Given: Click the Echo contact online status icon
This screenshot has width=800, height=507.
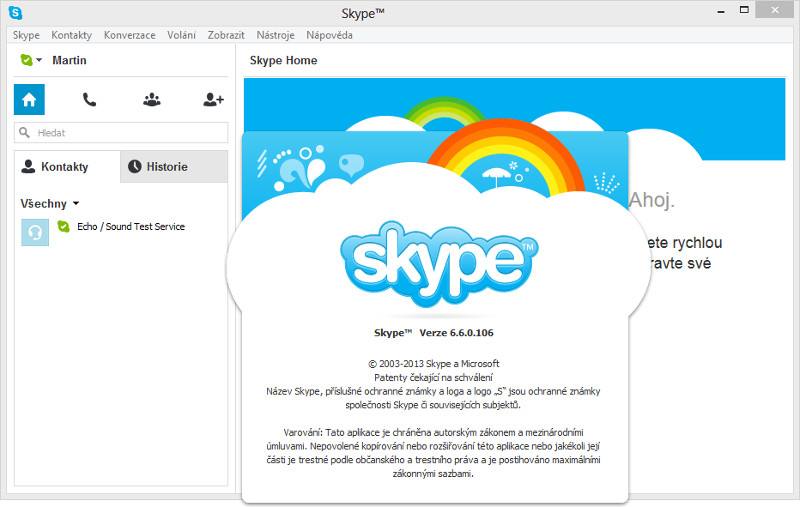Looking at the screenshot, I should (x=64, y=226).
